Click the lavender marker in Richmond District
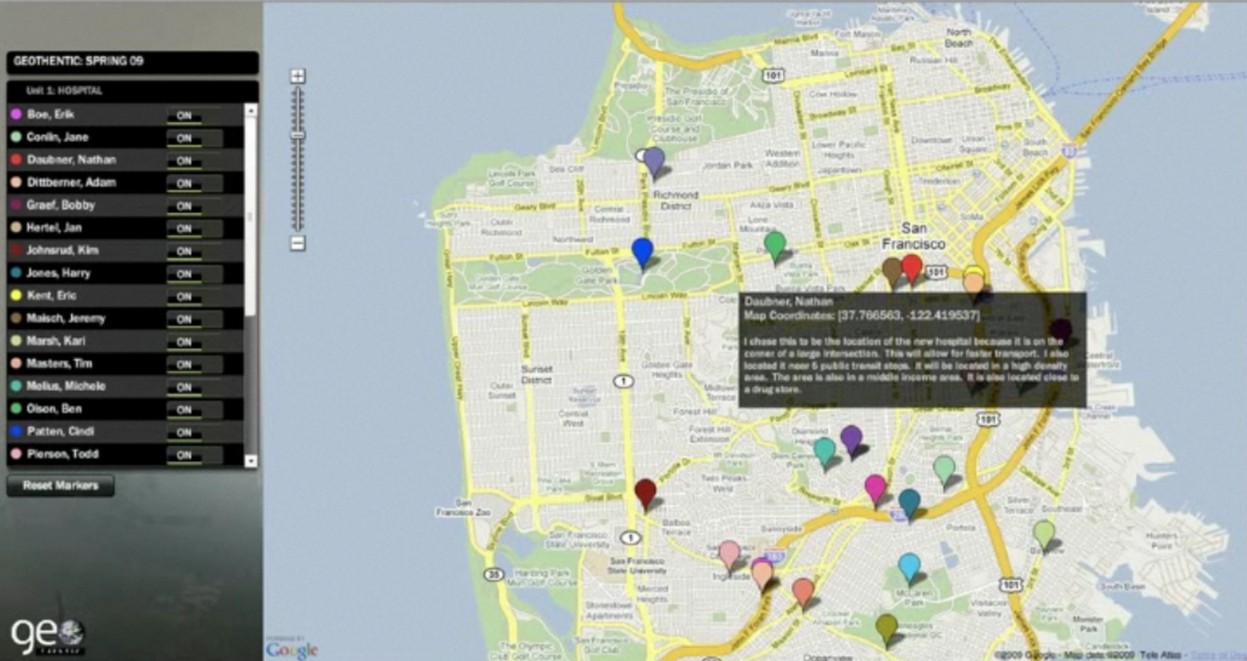 [x=653, y=161]
